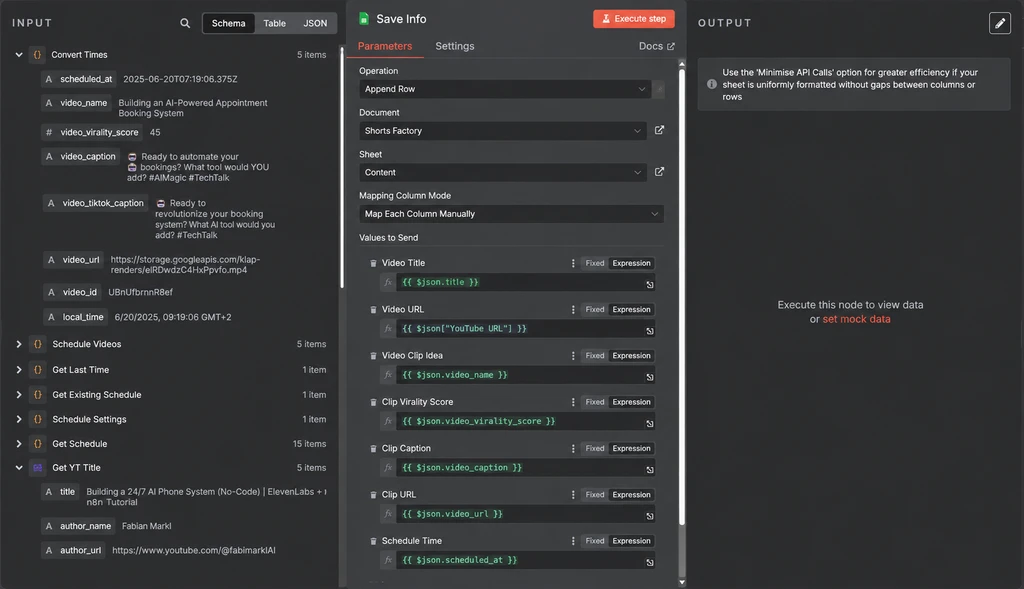Expand the Clip URL expression editor
The image size is (1024, 589).
(650, 517)
